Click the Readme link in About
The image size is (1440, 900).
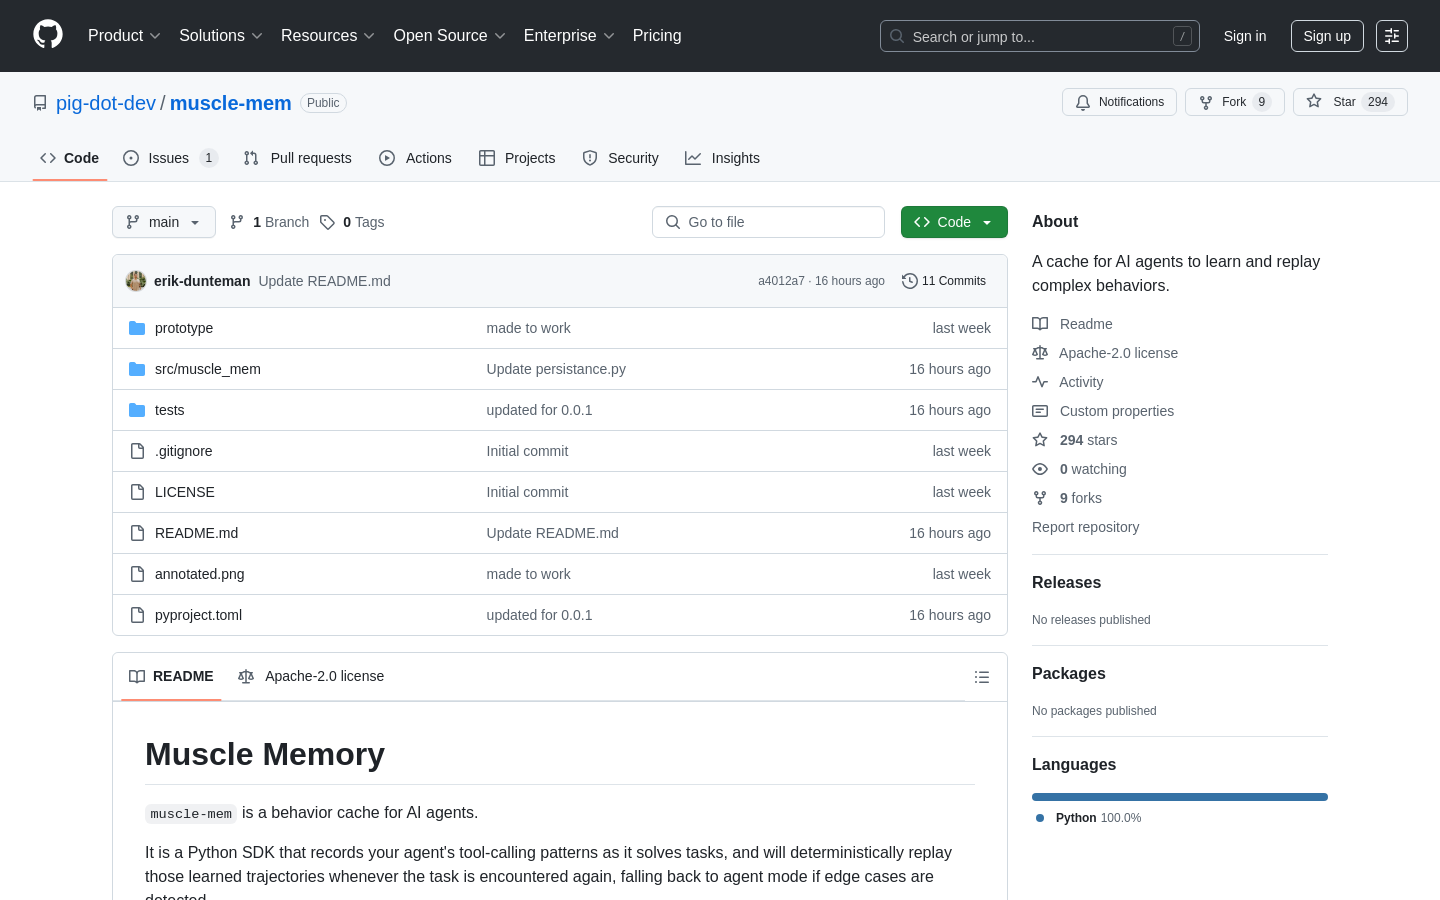point(1072,324)
